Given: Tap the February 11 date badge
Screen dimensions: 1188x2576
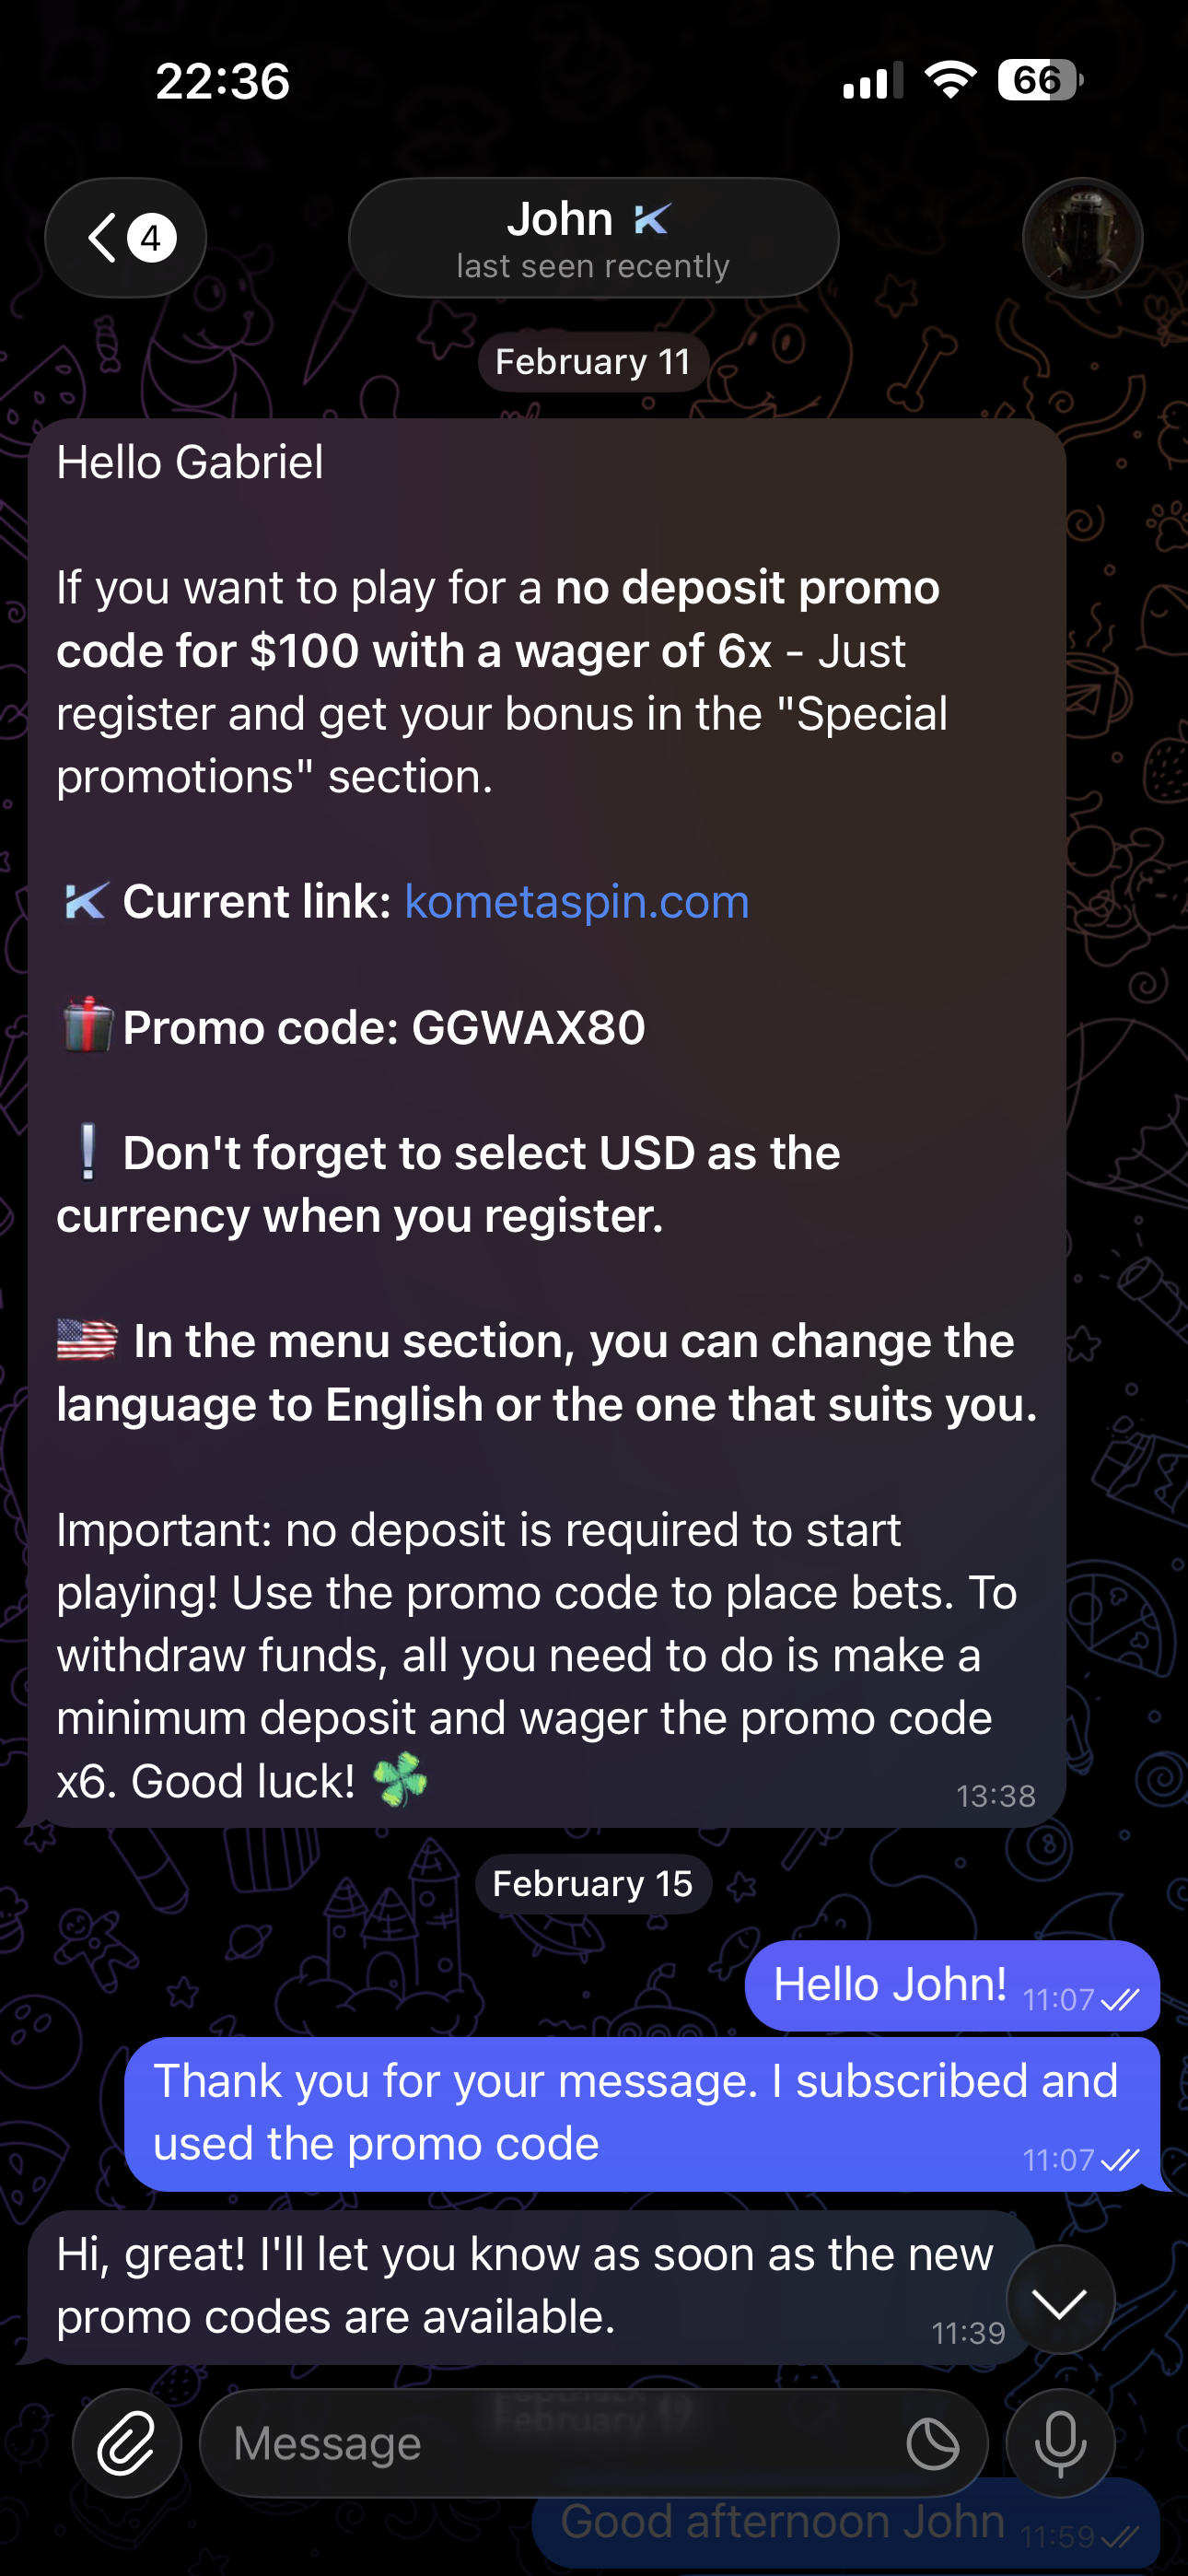Looking at the screenshot, I should point(593,362).
